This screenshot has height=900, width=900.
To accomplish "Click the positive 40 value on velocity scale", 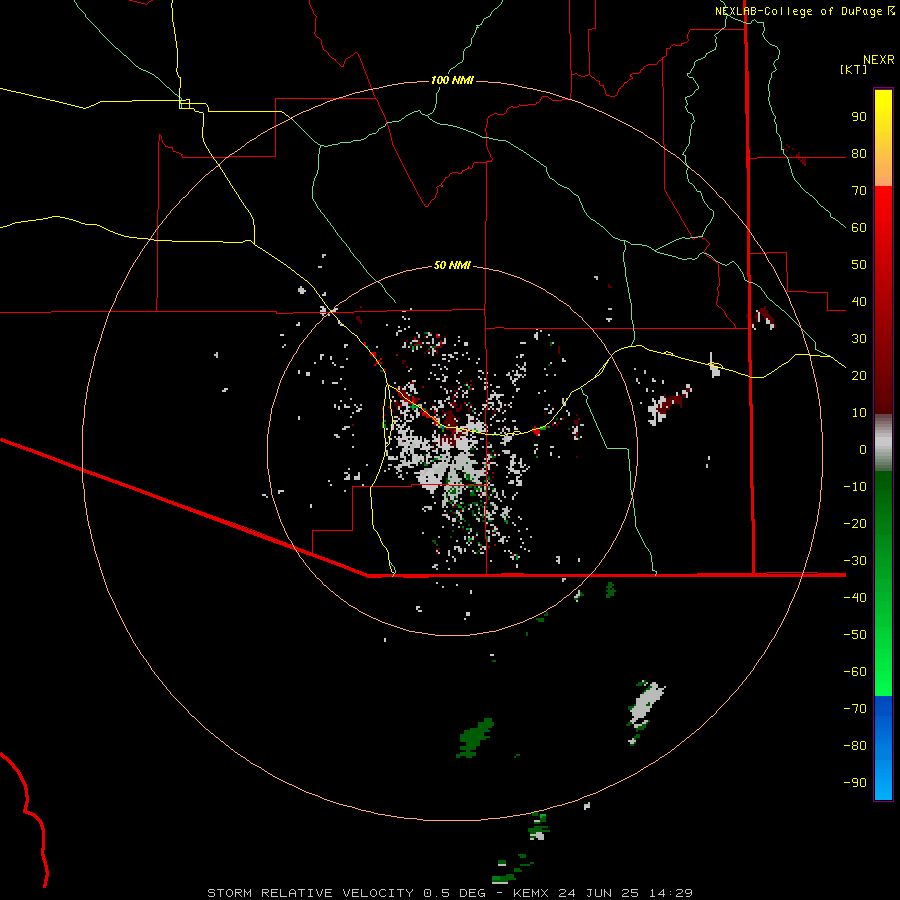I will 859,302.
